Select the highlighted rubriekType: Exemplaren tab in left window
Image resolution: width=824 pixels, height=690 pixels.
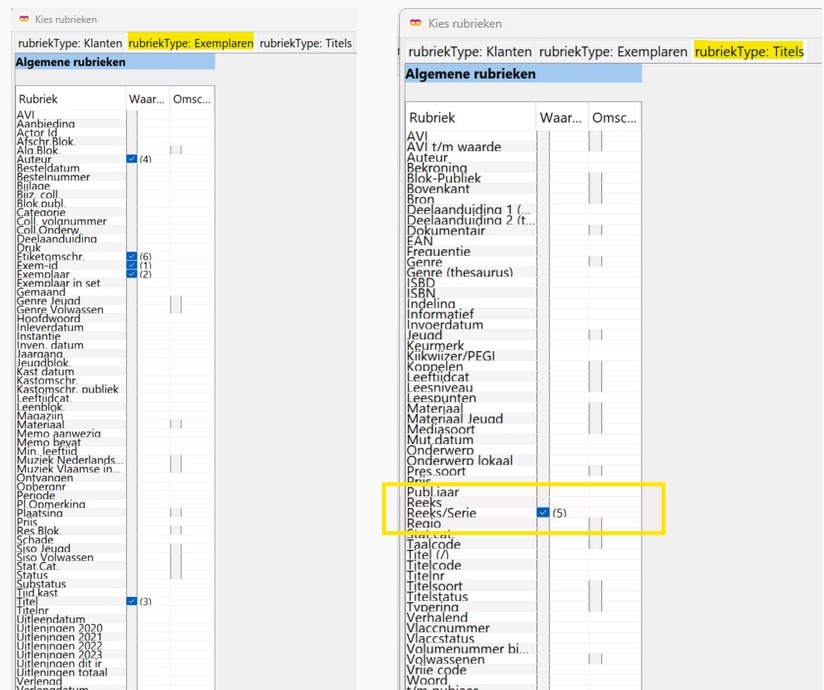(x=190, y=44)
